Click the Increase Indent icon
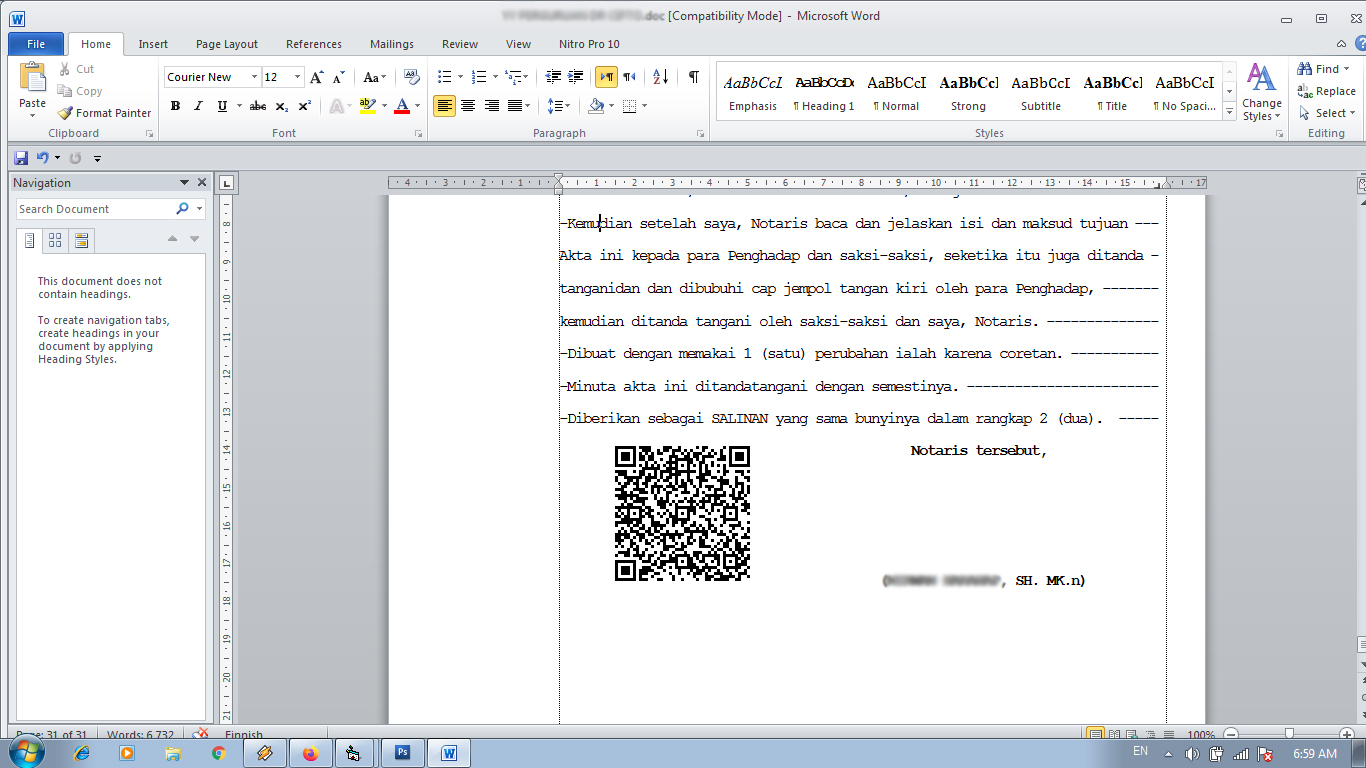The width and height of the screenshot is (1366, 768). [x=576, y=77]
